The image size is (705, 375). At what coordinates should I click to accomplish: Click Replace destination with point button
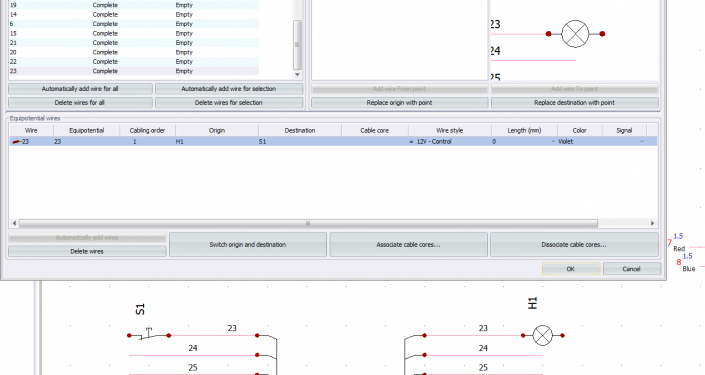click(x=575, y=103)
